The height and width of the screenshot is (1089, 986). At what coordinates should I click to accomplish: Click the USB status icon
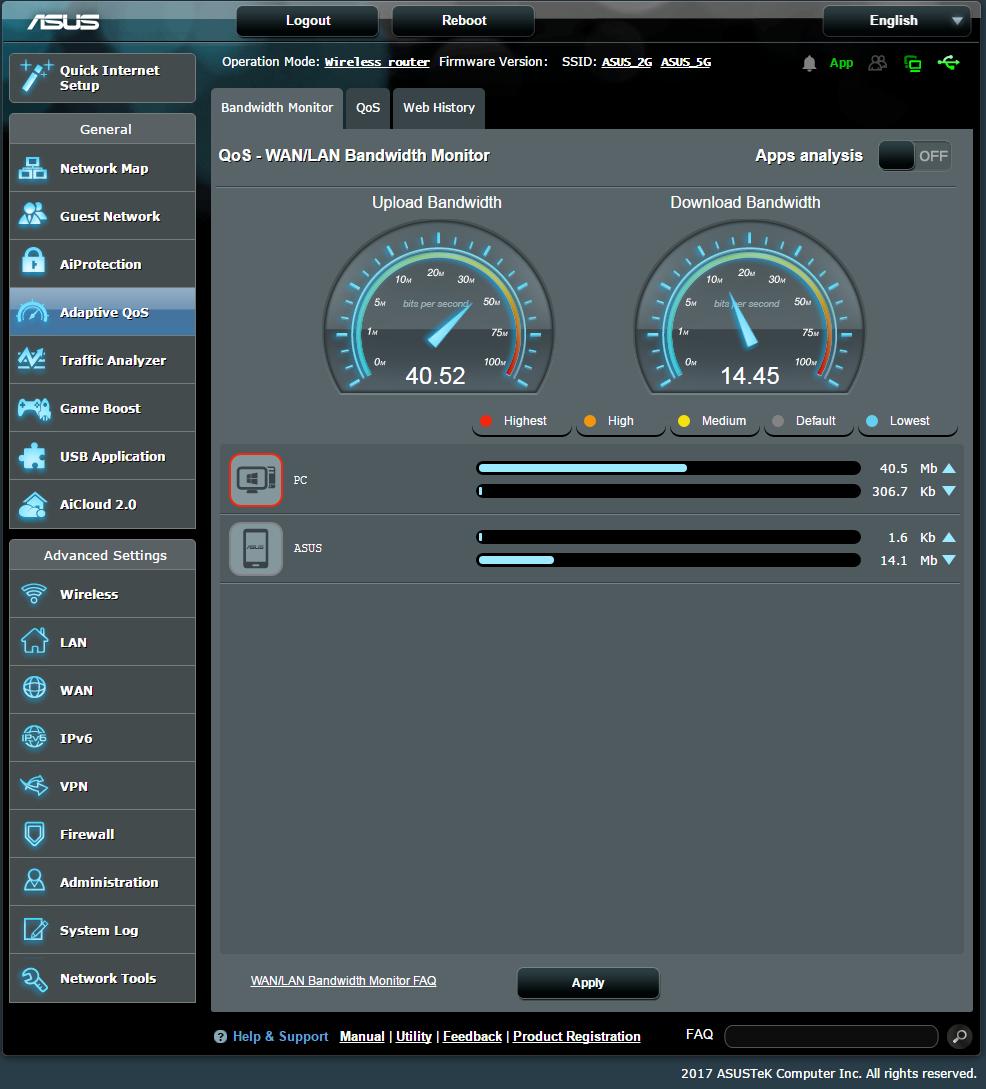pyautogui.click(x=949, y=63)
